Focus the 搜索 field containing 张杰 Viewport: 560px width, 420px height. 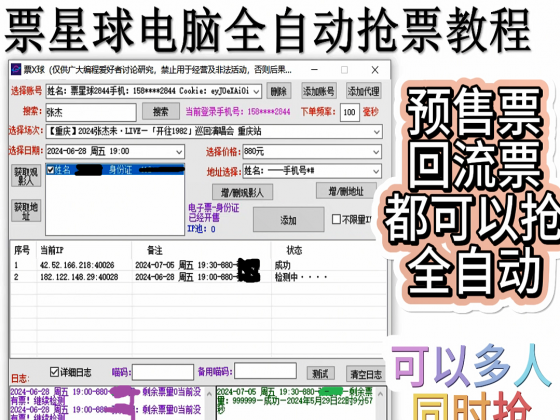click(91, 112)
